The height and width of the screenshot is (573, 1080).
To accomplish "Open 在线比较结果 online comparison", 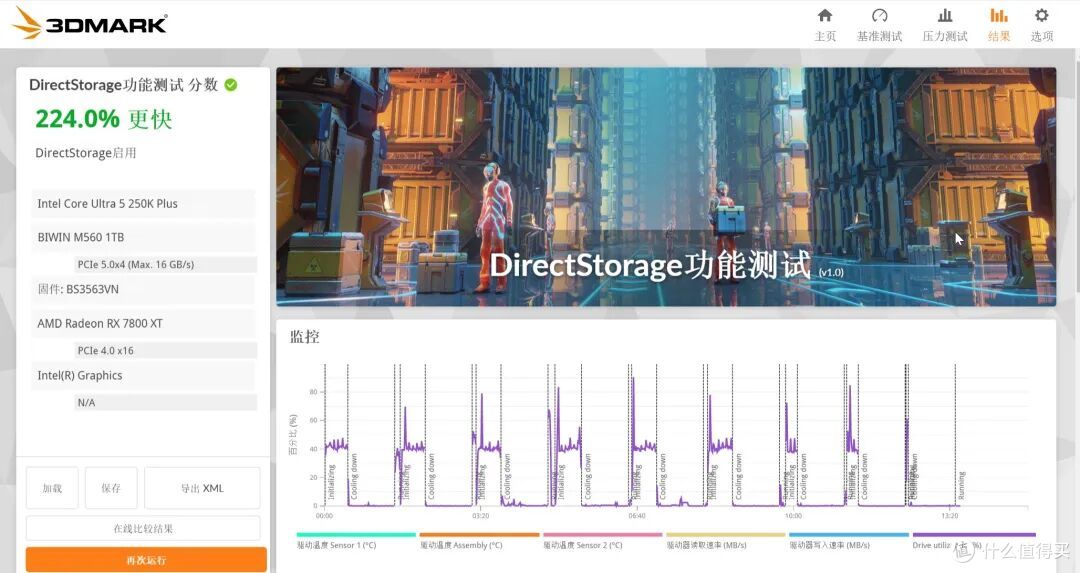I will [x=143, y=528].
